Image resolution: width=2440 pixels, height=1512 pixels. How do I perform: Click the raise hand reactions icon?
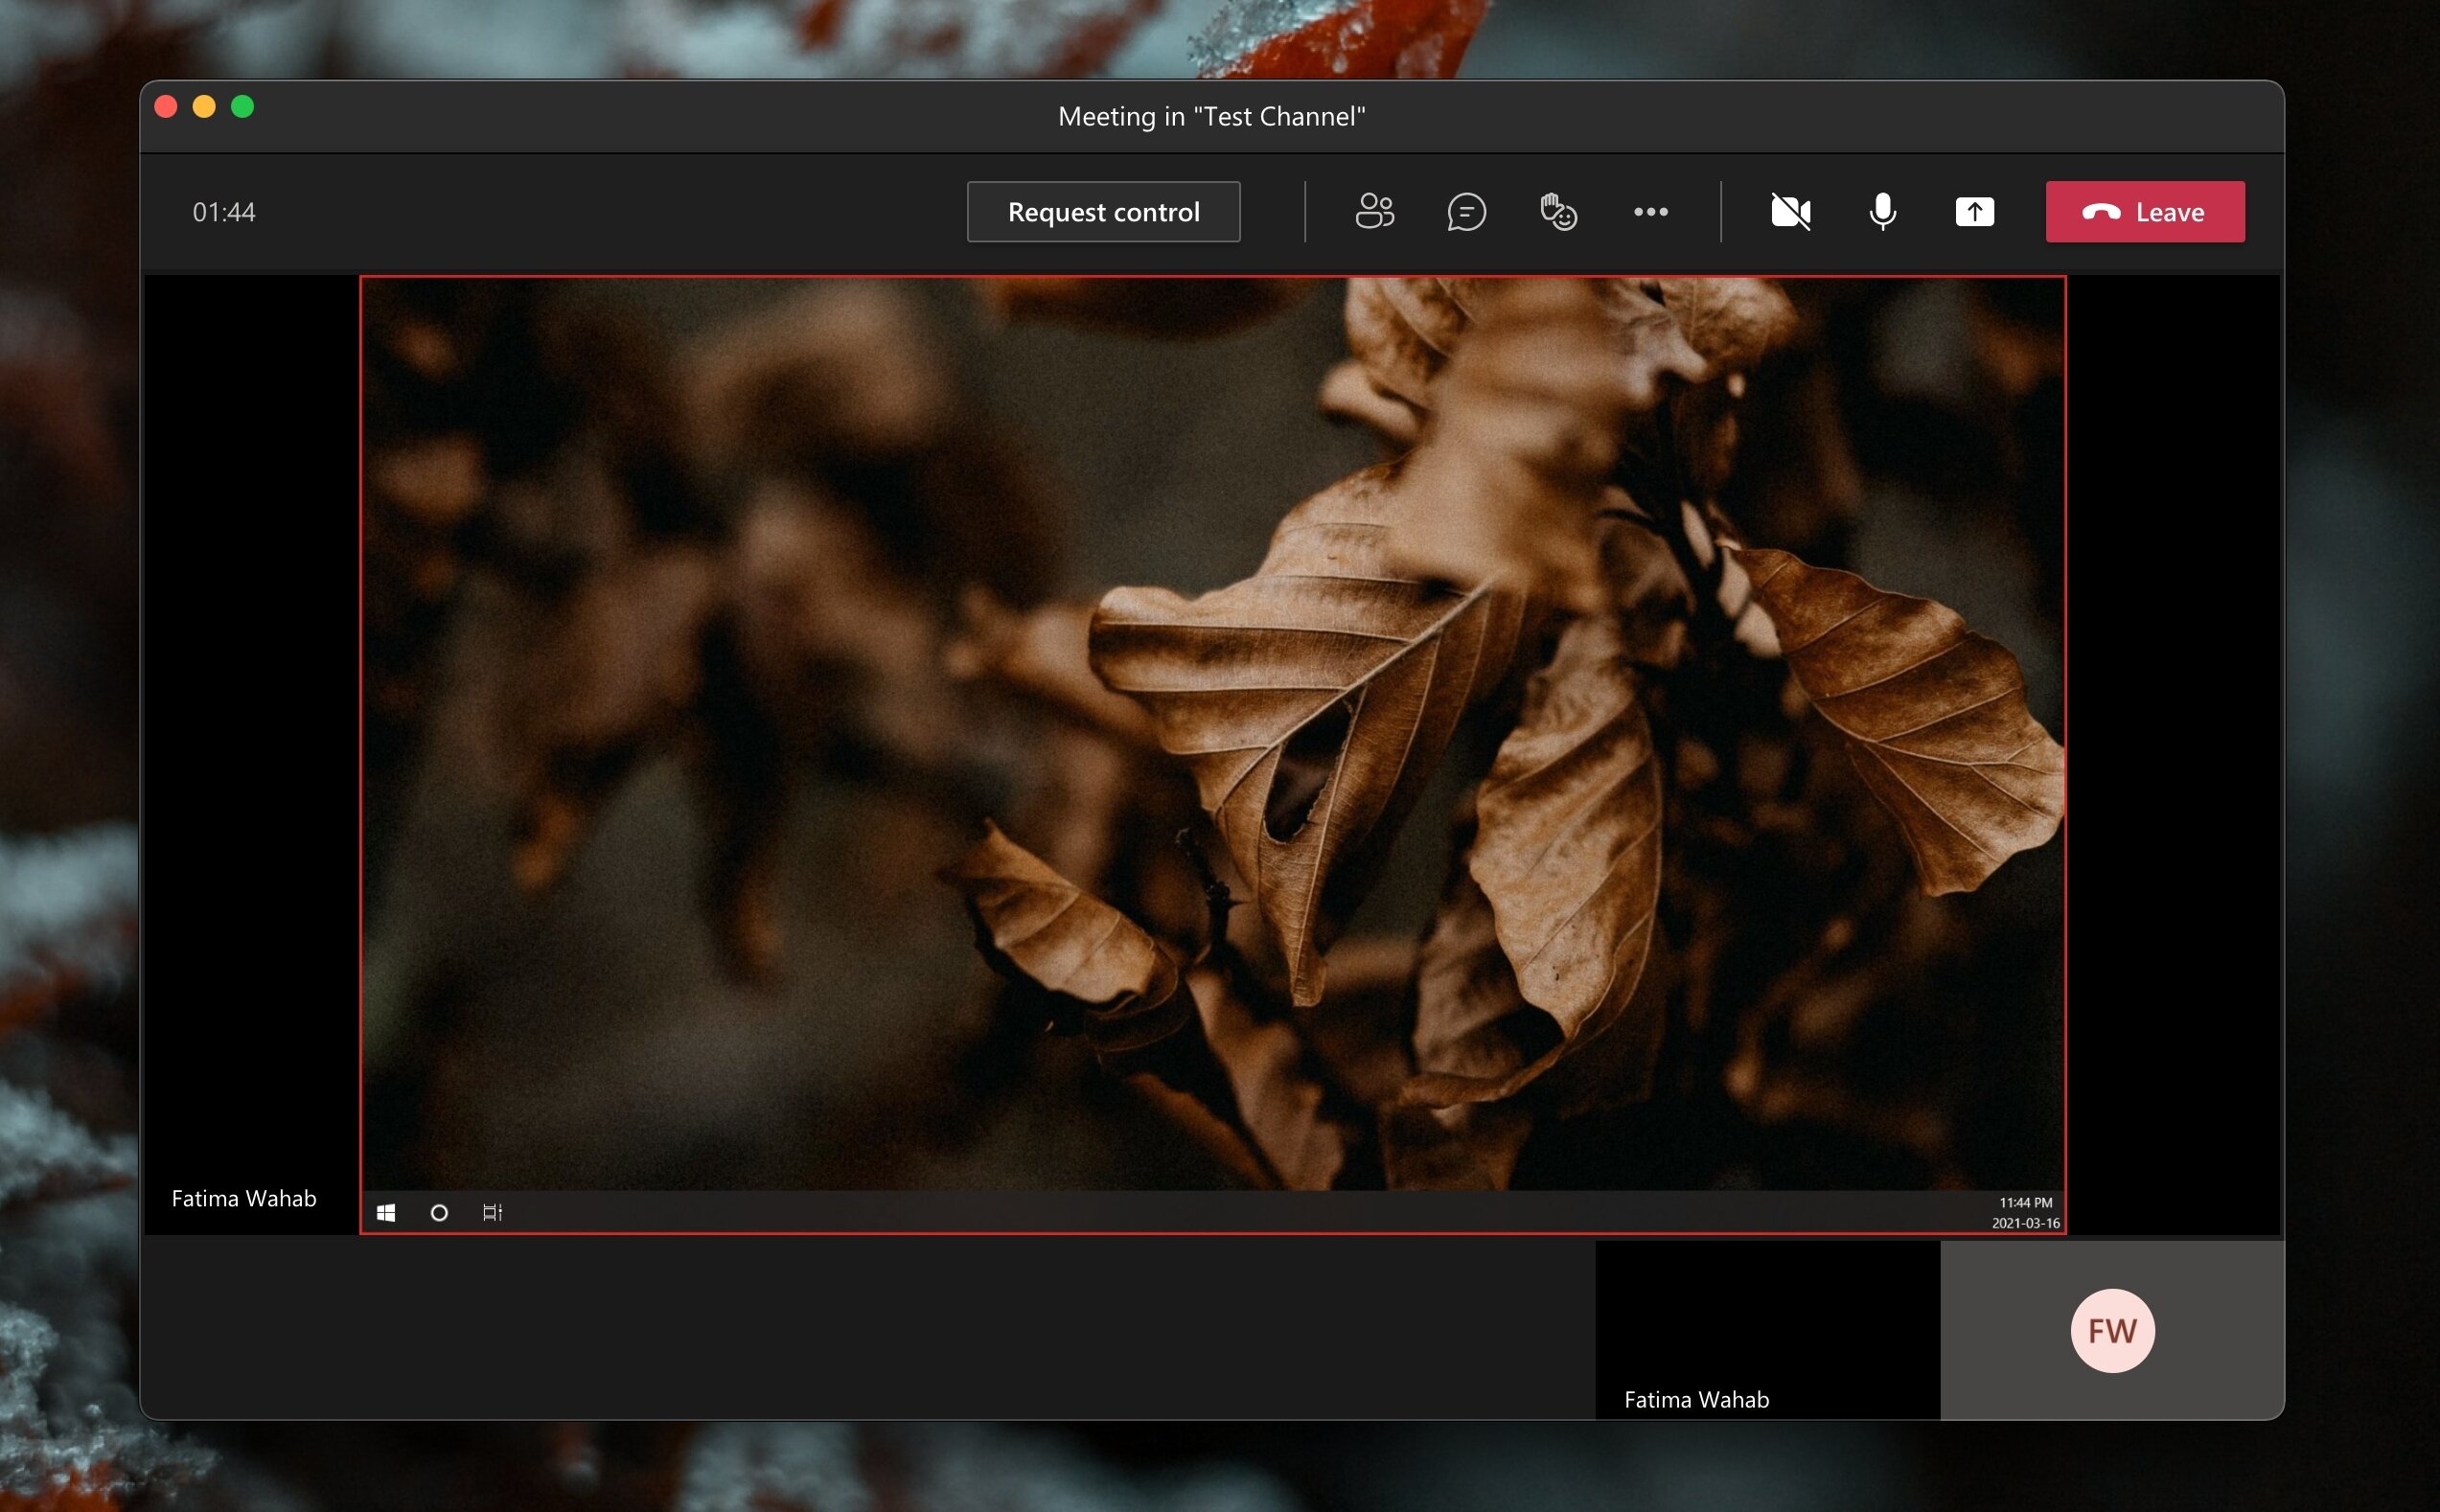1558,211
